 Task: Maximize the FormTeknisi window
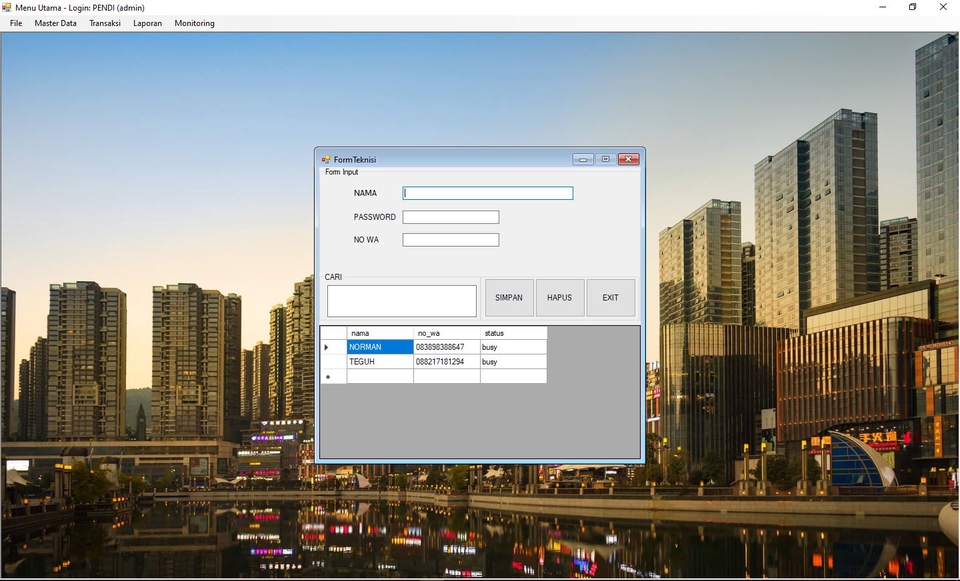[606, 159]
